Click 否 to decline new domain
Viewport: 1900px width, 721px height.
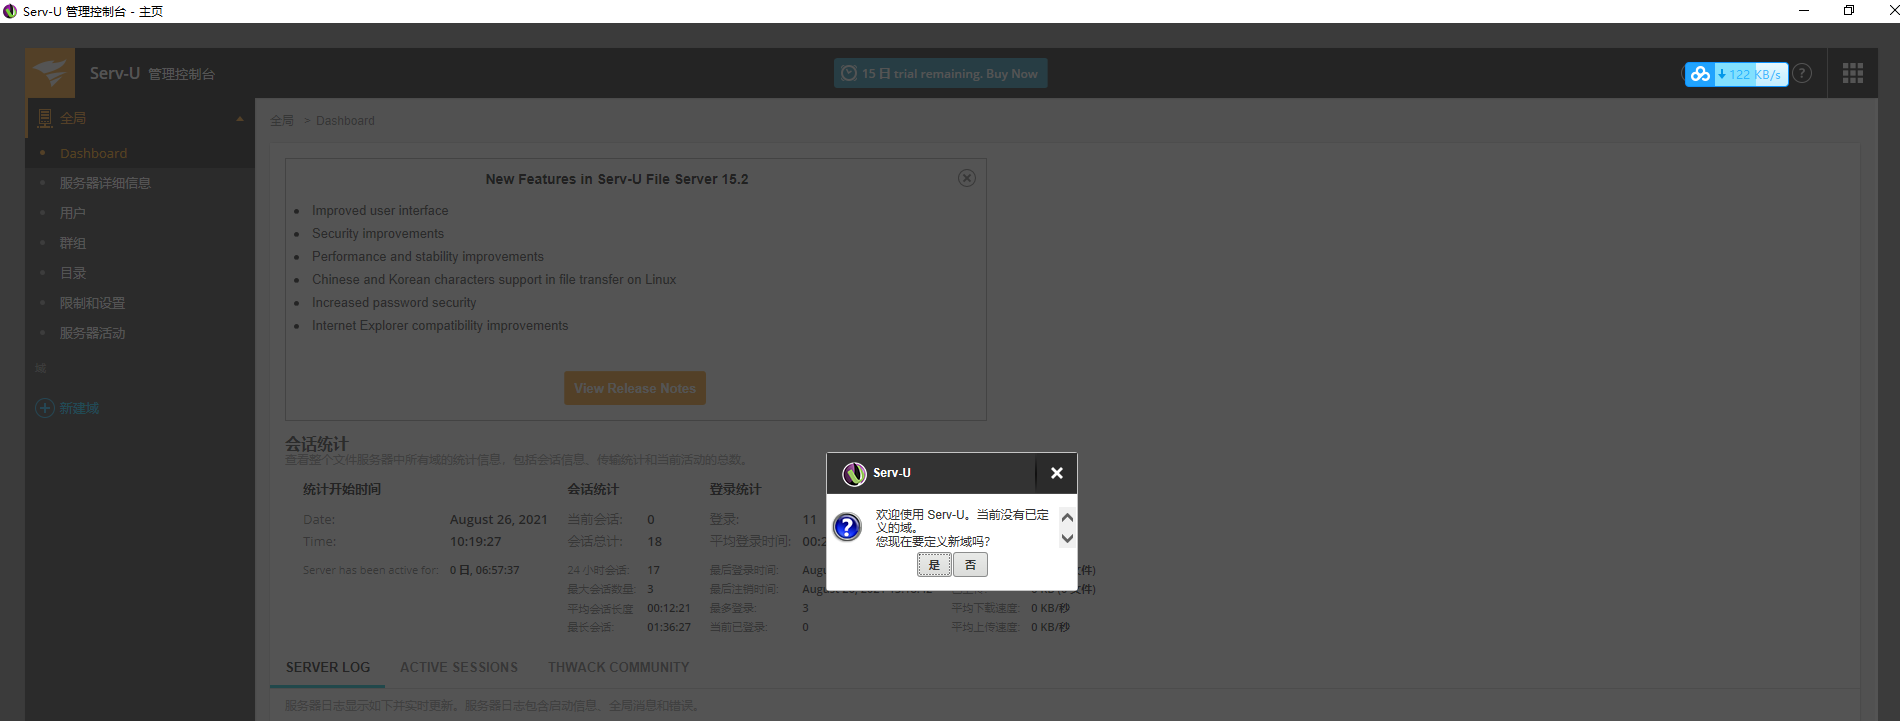[970, 565]
